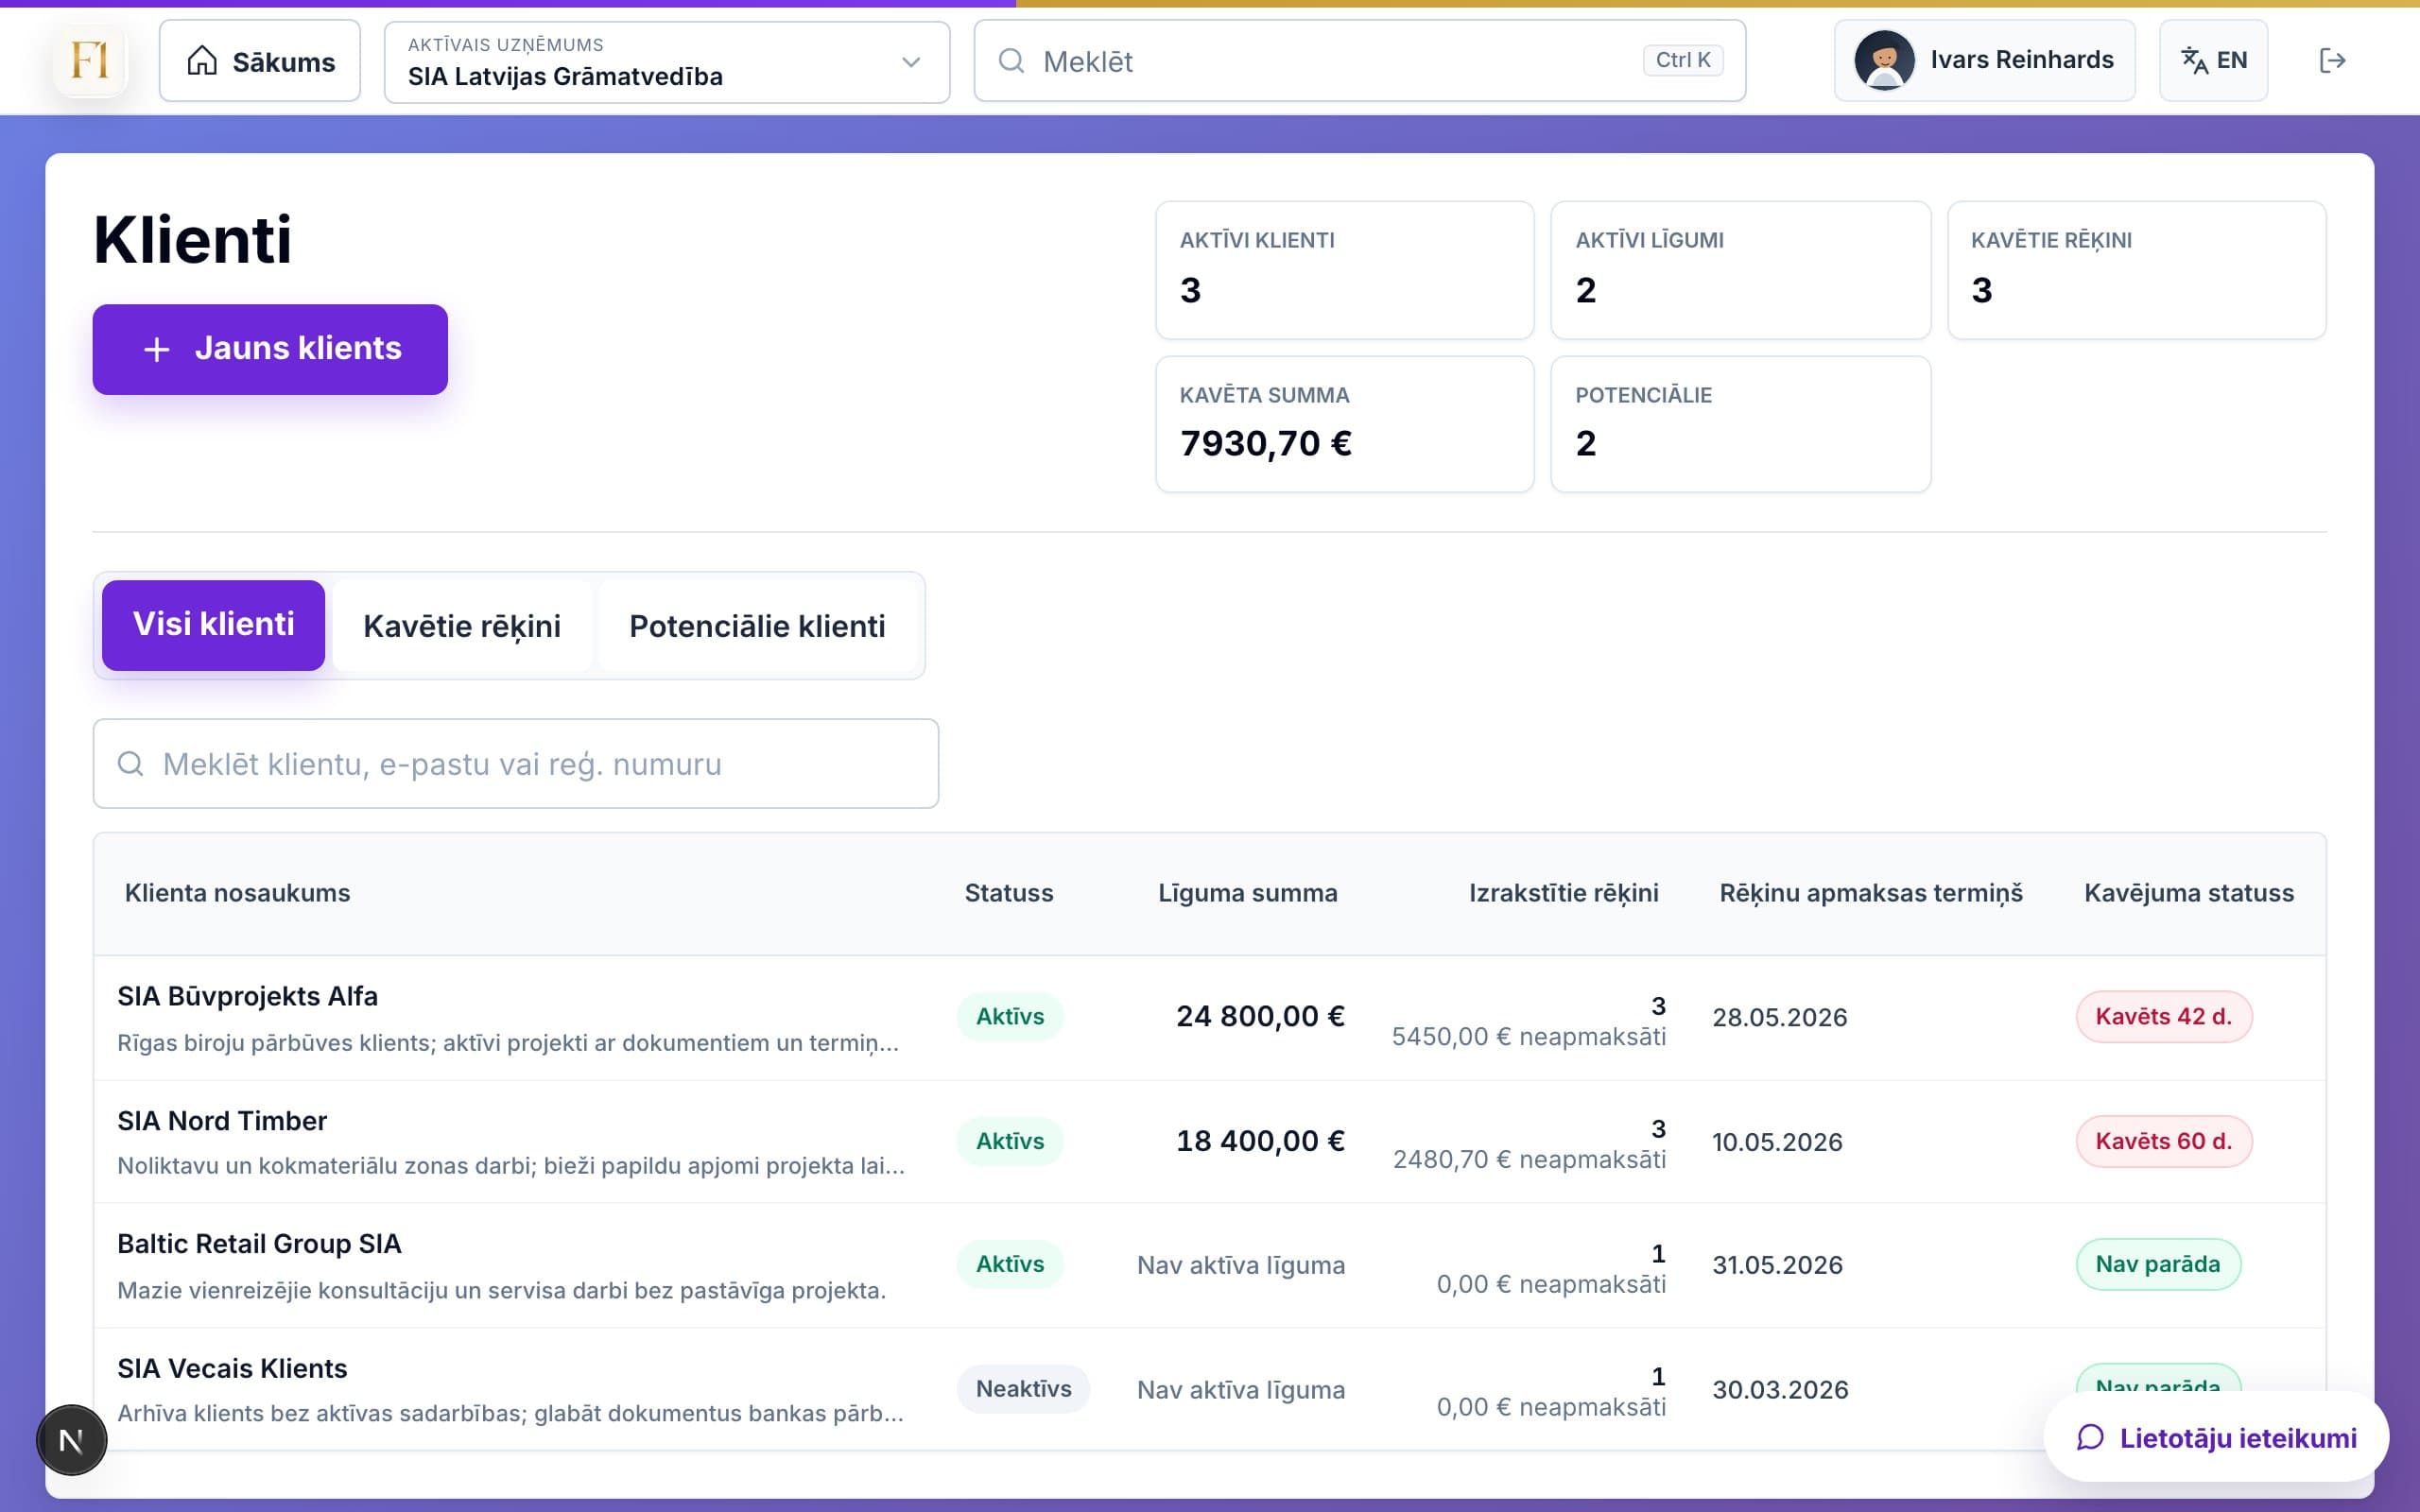2420x1512 pixels.
Task: Click the F1 app logo
Action: 90,61
